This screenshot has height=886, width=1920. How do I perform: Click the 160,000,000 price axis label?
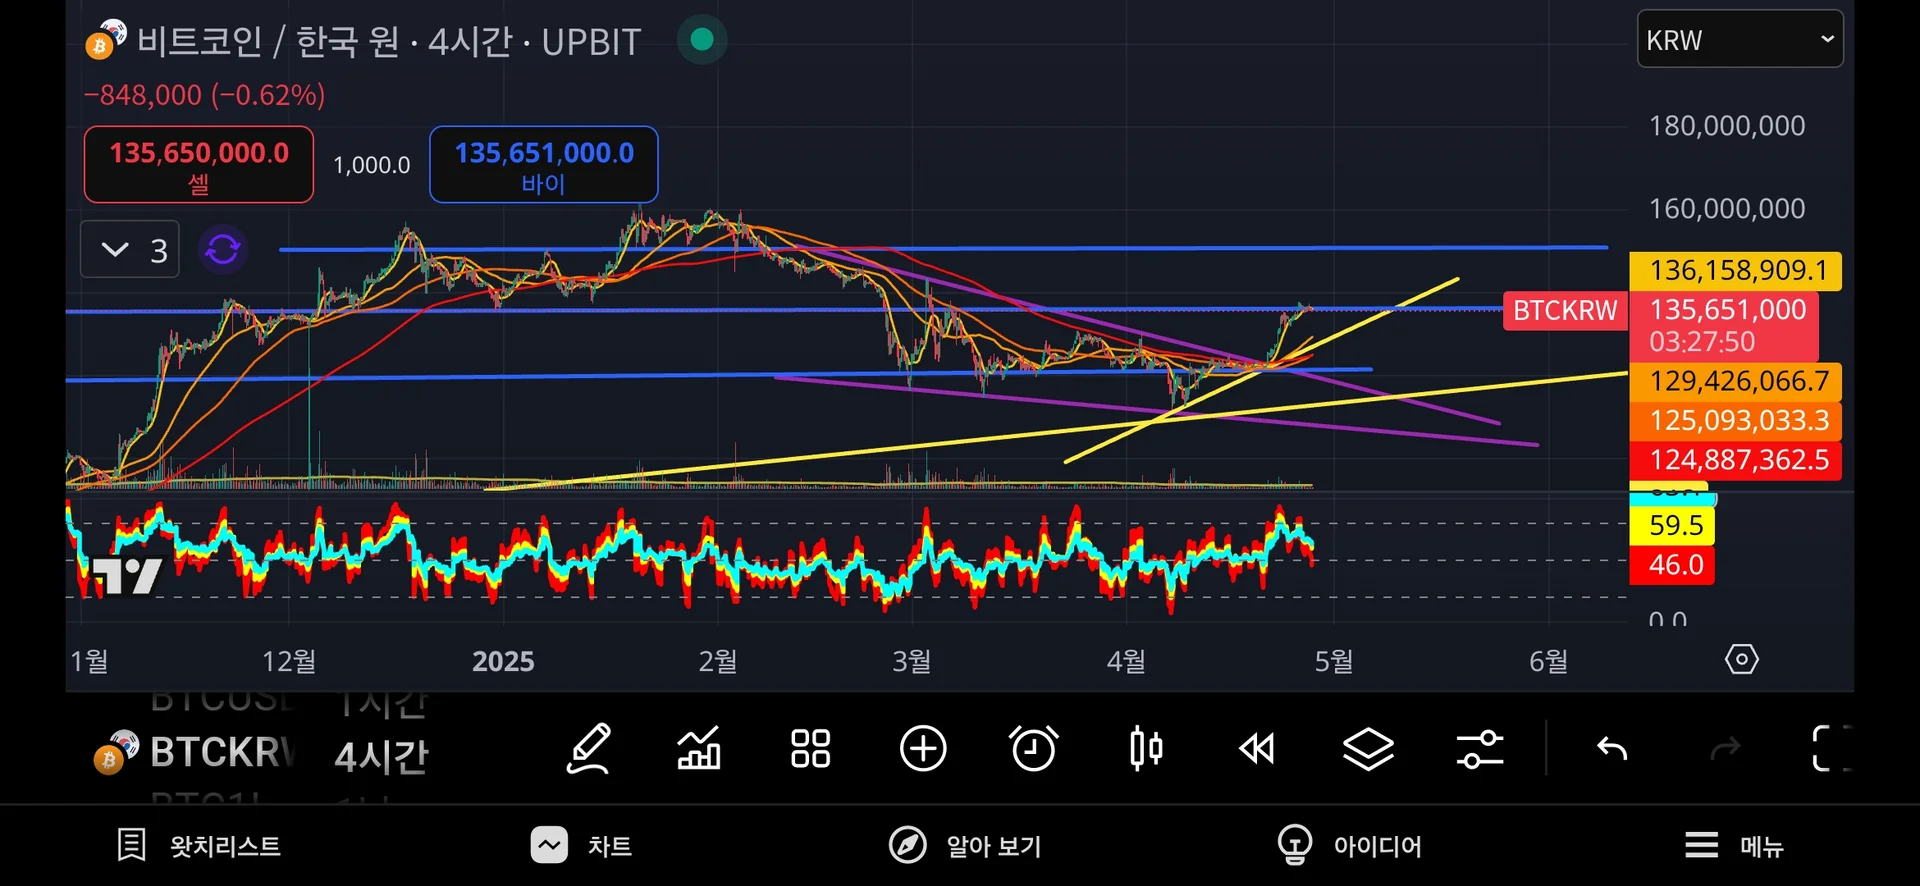[x=1727, y=209]
